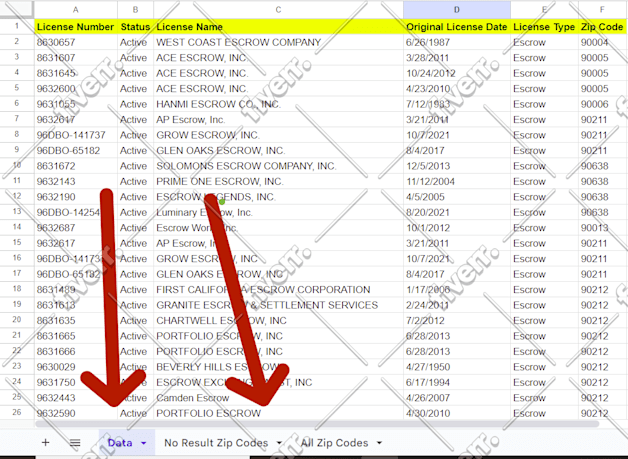This screenshot has width=628, height=459.
Task: Select row 19 header number
Action: [17, 304]
